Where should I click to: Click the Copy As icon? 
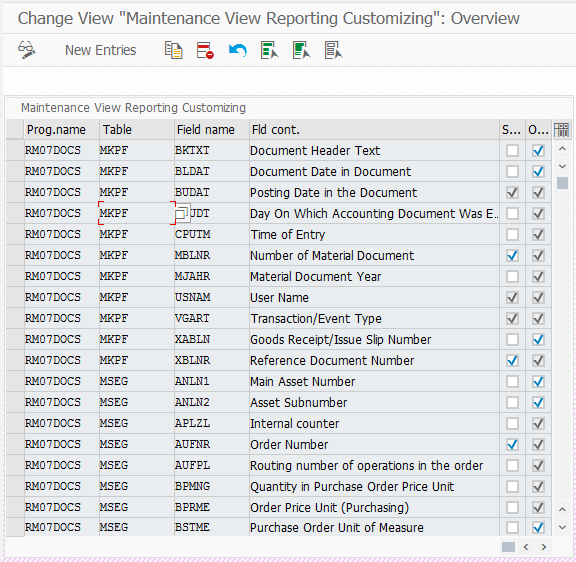pos(173,50)
